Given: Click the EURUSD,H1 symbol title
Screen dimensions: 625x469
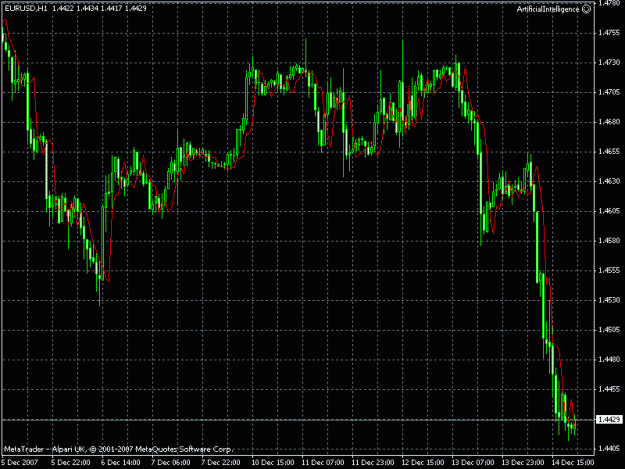Looking at the screenshot, I should [26, 8].
